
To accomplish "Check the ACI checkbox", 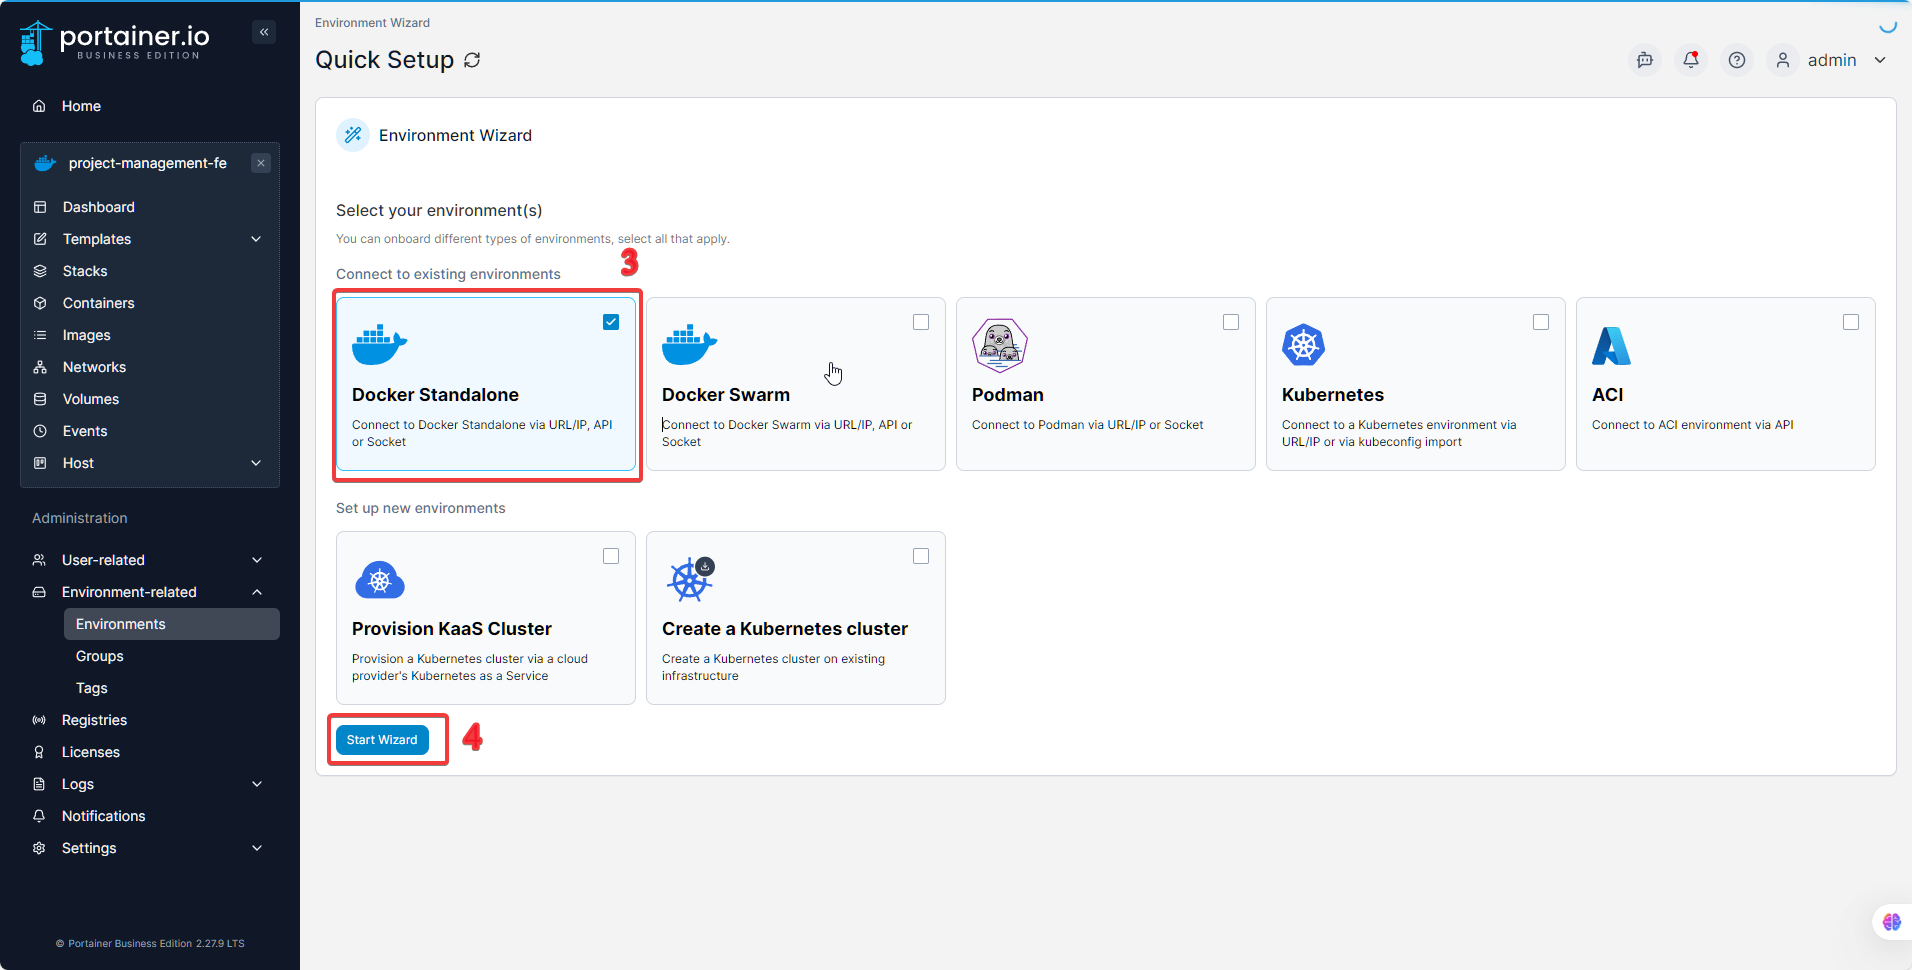I will click(1851, 322).
